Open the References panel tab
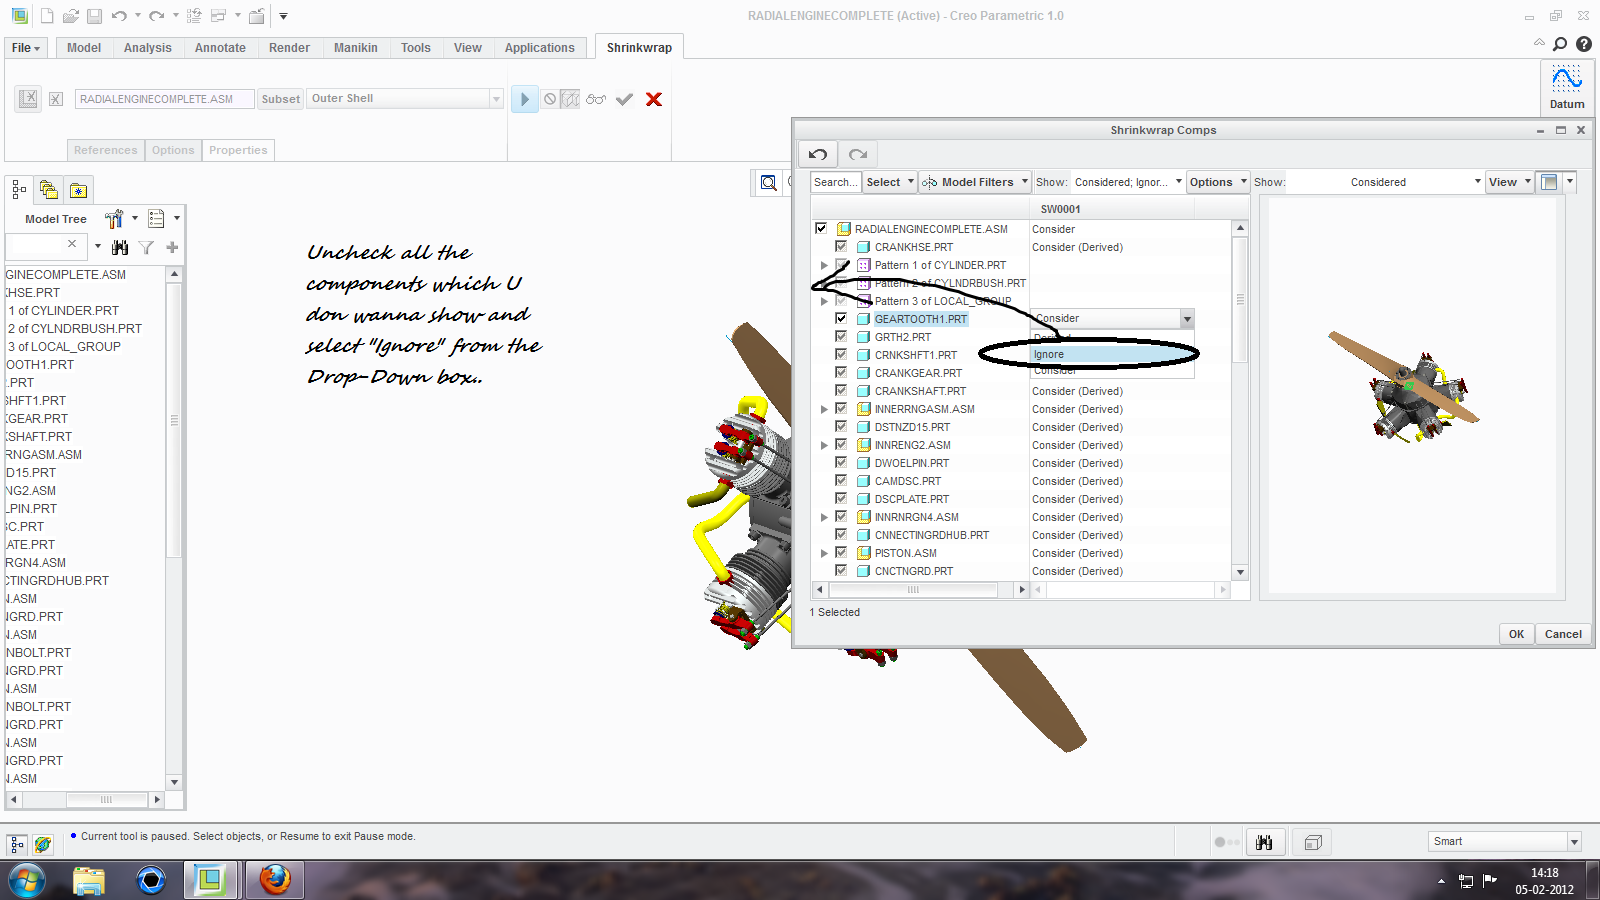1600x900 pixels. tap(106, 150)
